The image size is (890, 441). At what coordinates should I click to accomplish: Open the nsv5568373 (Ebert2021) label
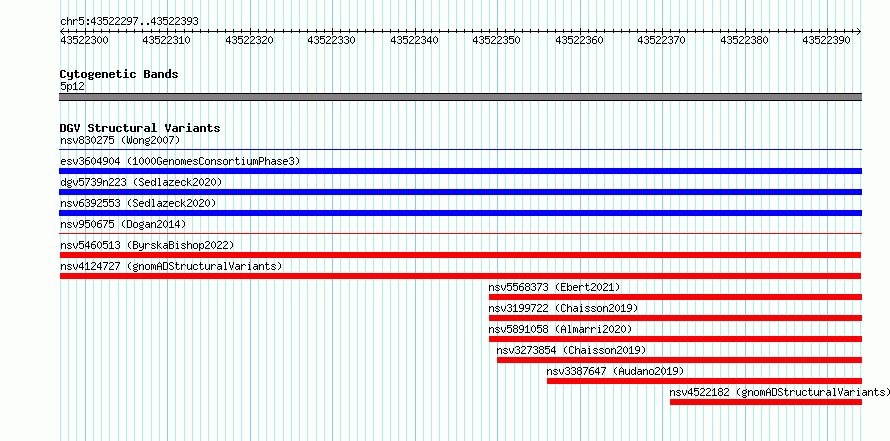coord(555,287)
